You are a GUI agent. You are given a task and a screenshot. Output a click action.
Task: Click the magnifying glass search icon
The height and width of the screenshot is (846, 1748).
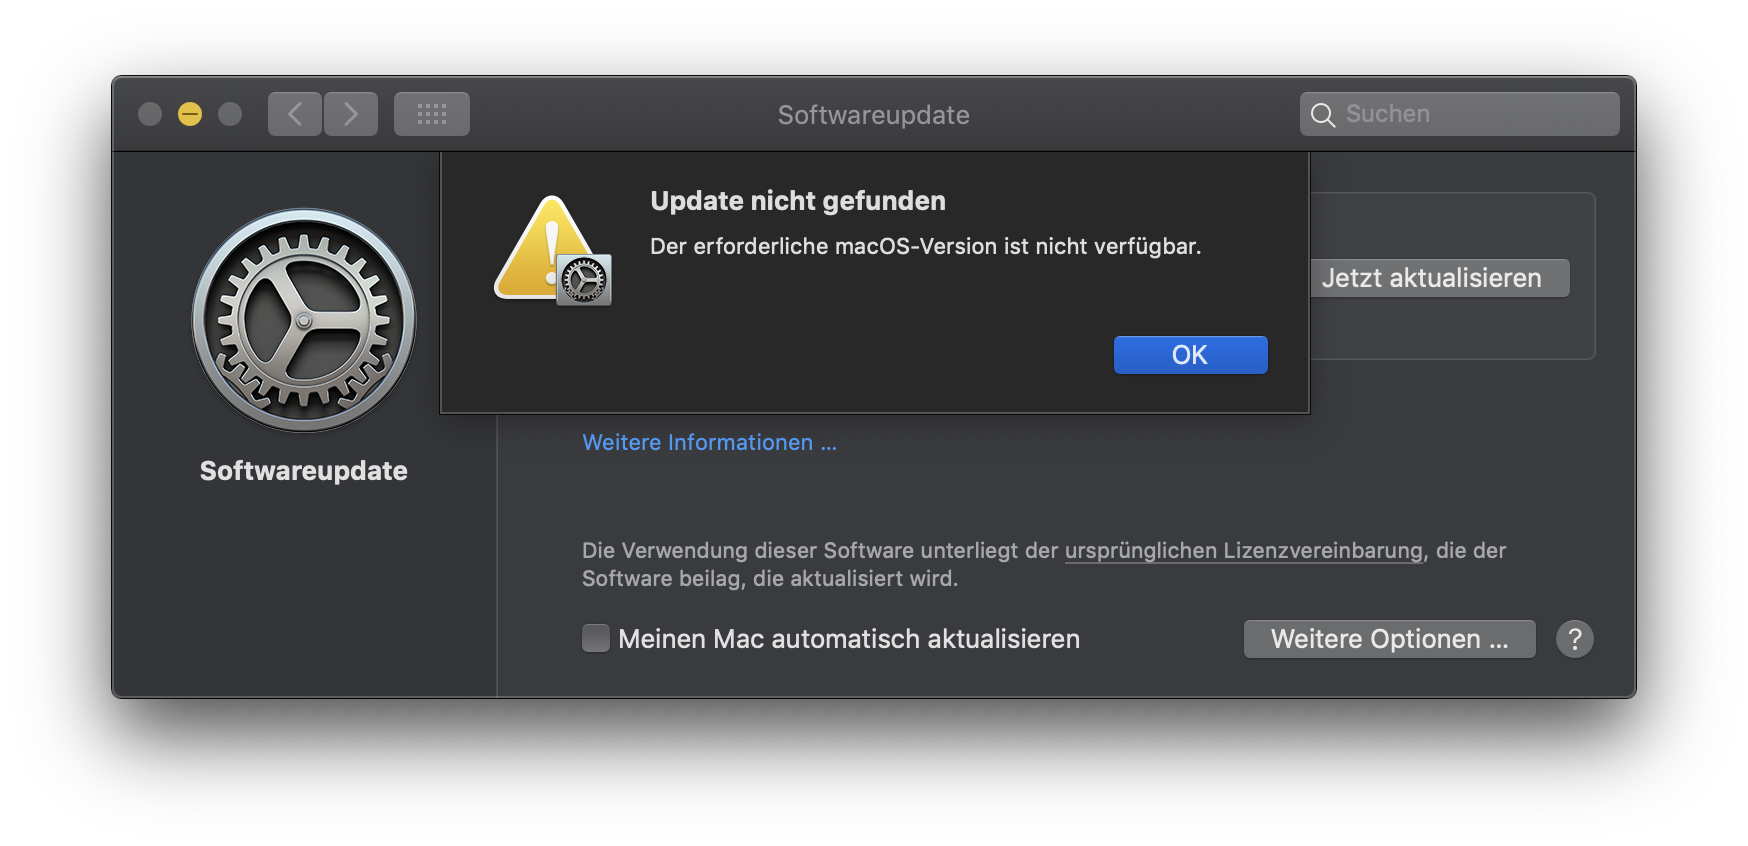pos(1323,115)
